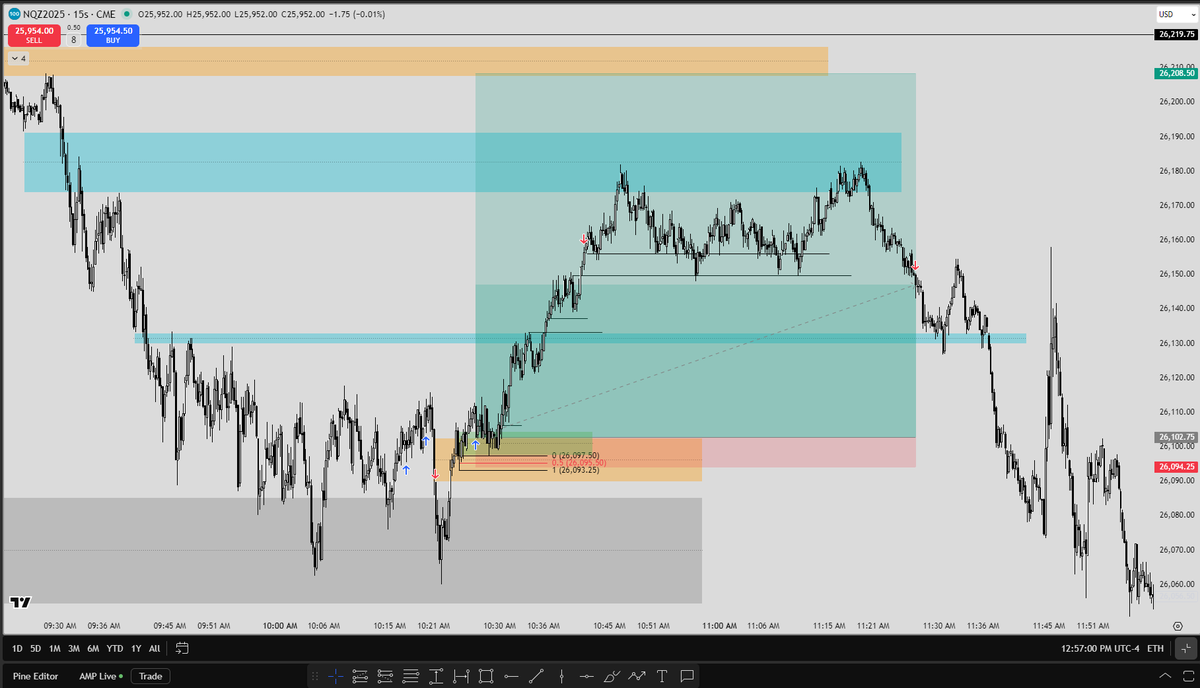Open the AMP Live broker tab
Screen dimensions: 1200x688
tap(100, 676)
